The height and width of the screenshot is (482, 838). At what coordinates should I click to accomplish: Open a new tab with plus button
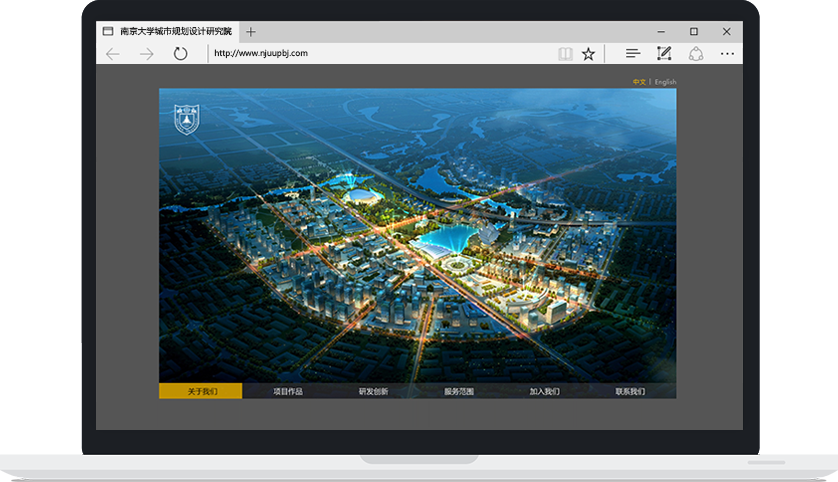[x=251, y=32]
